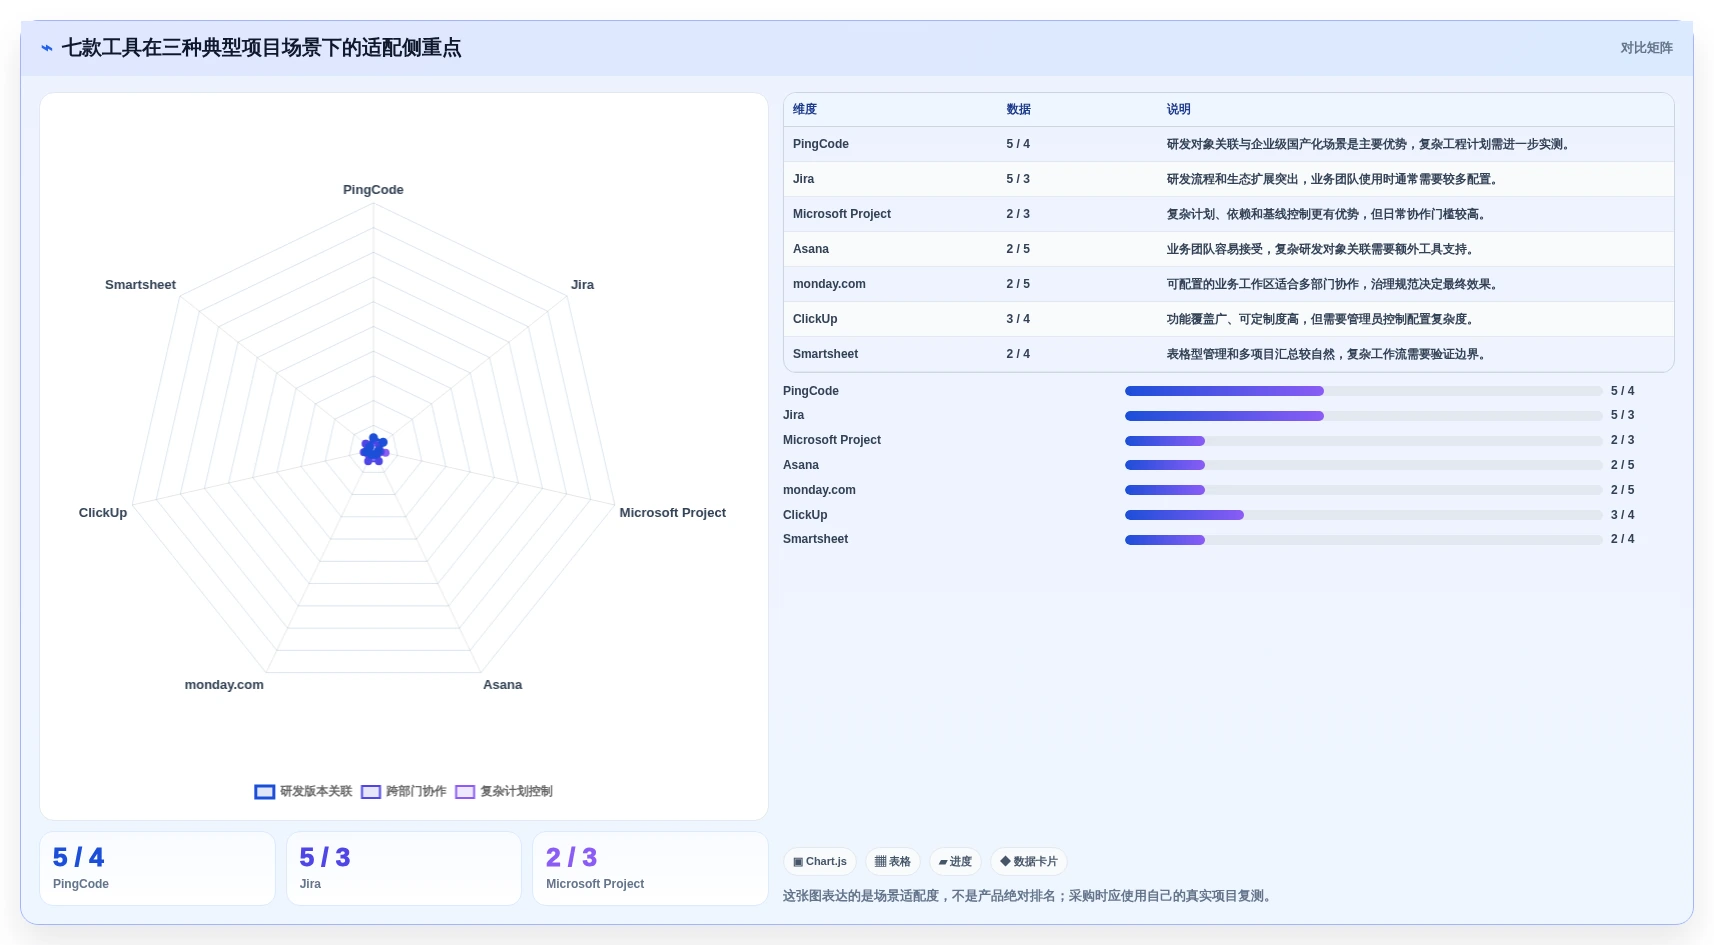1714x945 pixels.
Task: Click the footnote about 场景适配度
Action: click(1029, 896)
